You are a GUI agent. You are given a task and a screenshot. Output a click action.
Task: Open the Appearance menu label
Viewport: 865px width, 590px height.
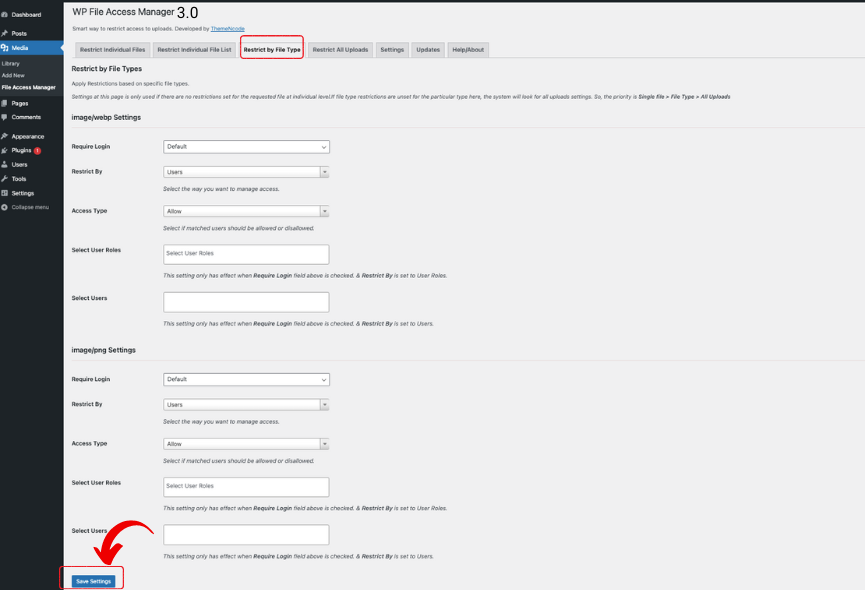click(x=28, y=136)
